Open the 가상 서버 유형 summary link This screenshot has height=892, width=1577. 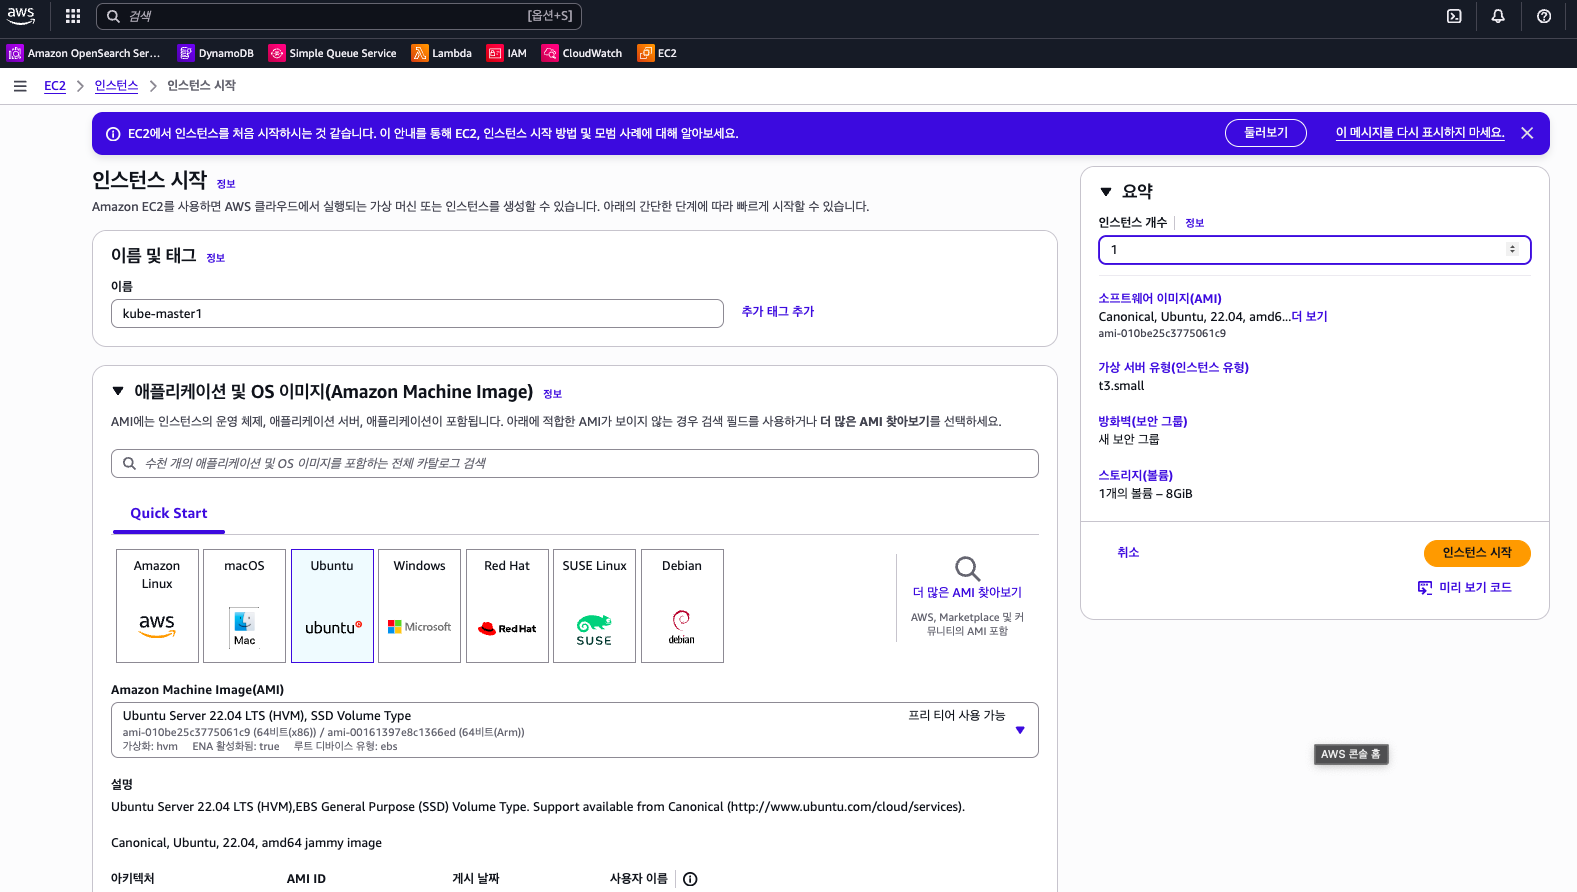1173,368
